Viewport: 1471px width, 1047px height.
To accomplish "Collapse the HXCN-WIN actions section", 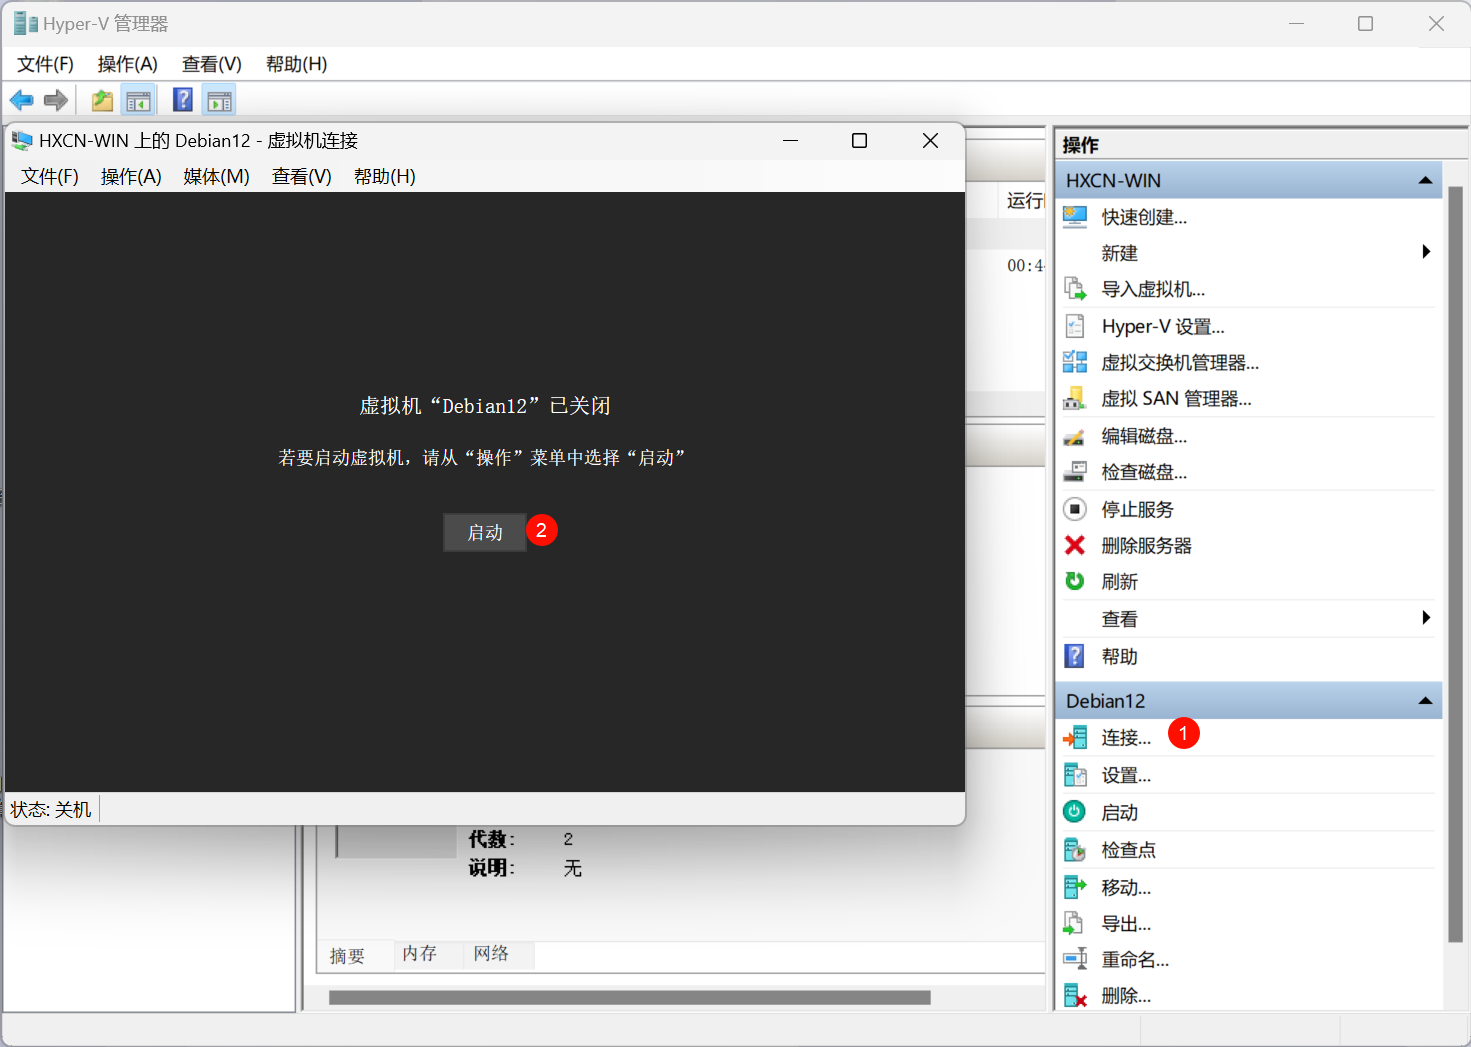I will pyautogui.click(x=1425, y=181).
